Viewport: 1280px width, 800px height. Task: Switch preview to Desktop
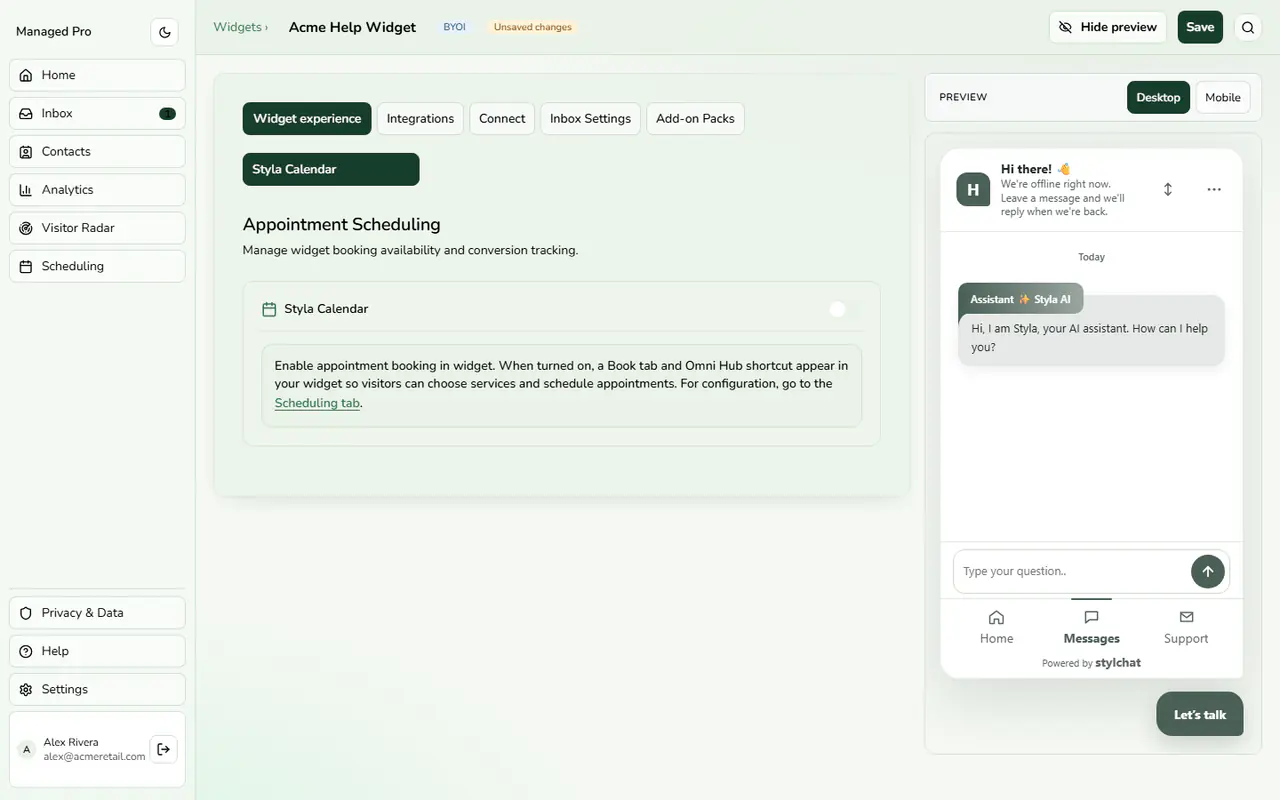(1158, 97)
